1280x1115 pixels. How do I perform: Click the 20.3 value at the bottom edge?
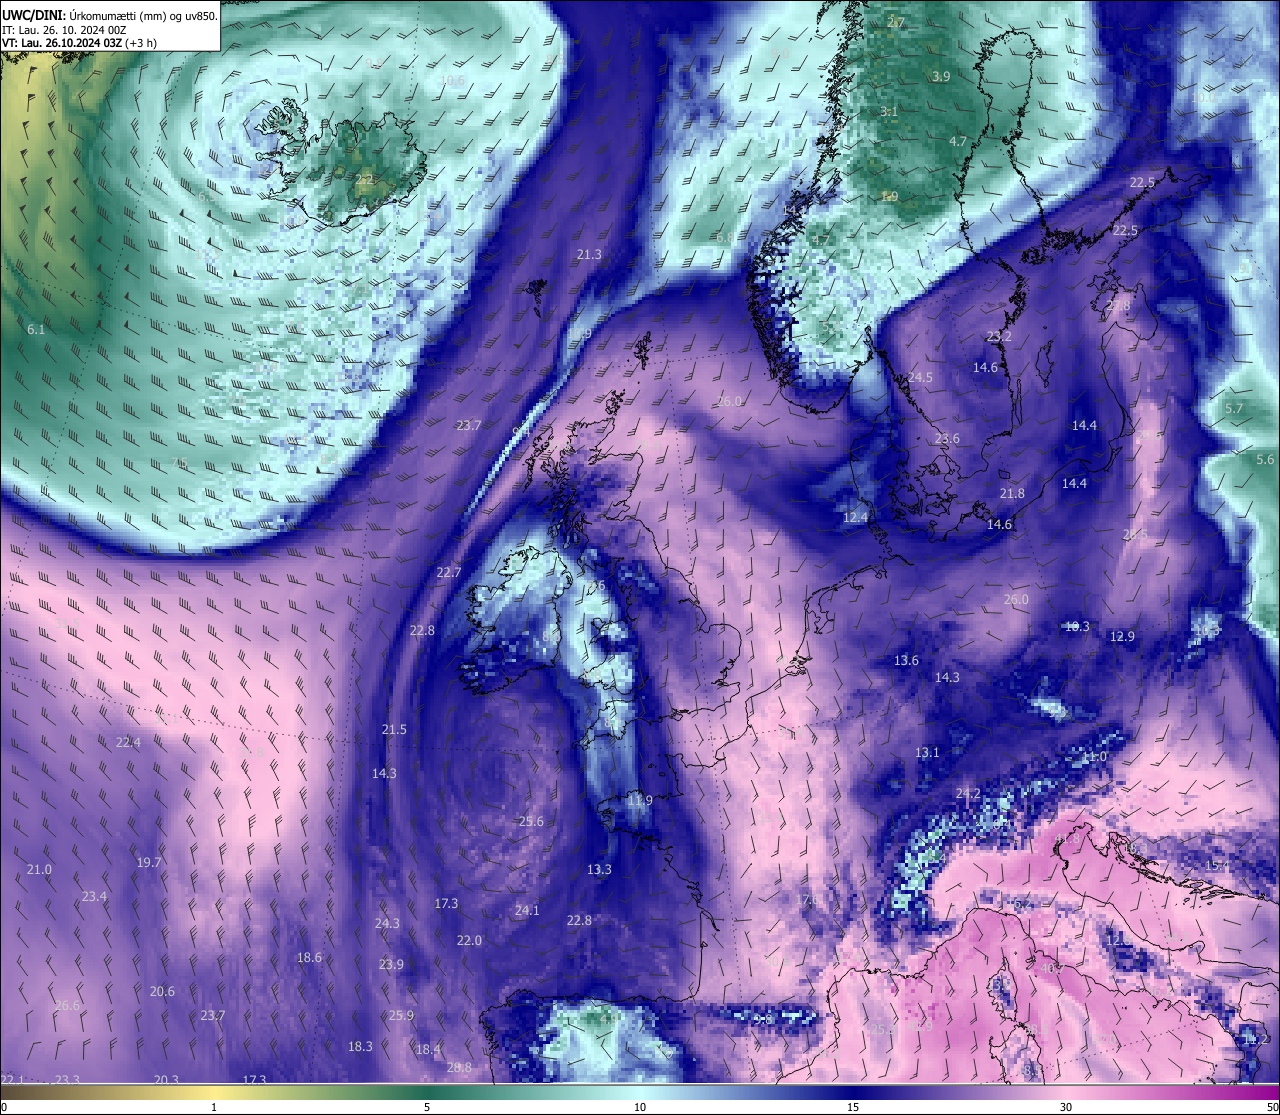click(x=166, y=1079)
